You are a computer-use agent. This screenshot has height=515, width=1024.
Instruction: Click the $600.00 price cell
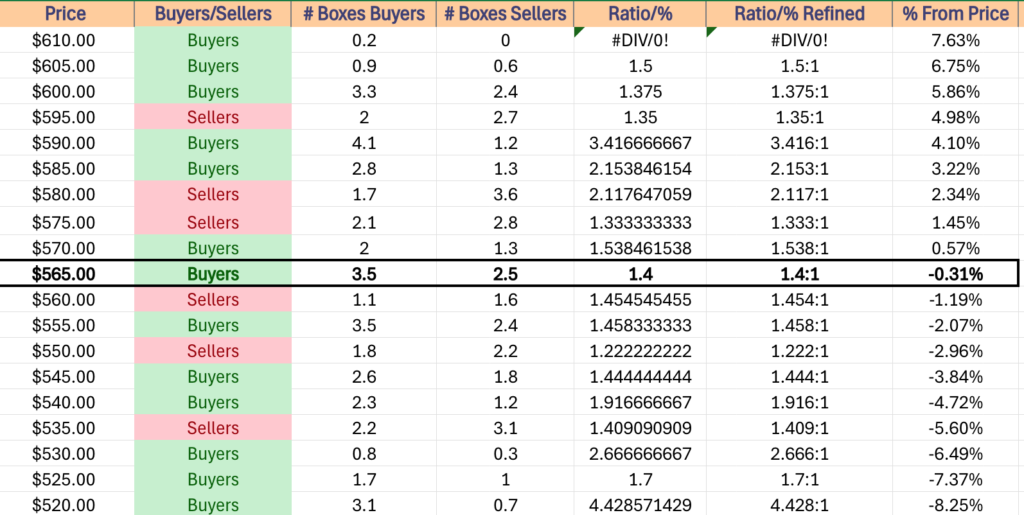pos(67,91)
